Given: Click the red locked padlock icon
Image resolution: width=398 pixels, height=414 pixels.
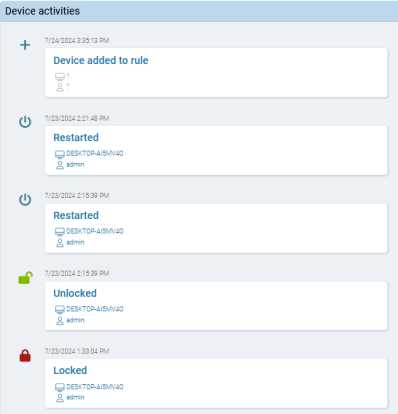Looking at the screenshot, I should click(x=25, y=355).
